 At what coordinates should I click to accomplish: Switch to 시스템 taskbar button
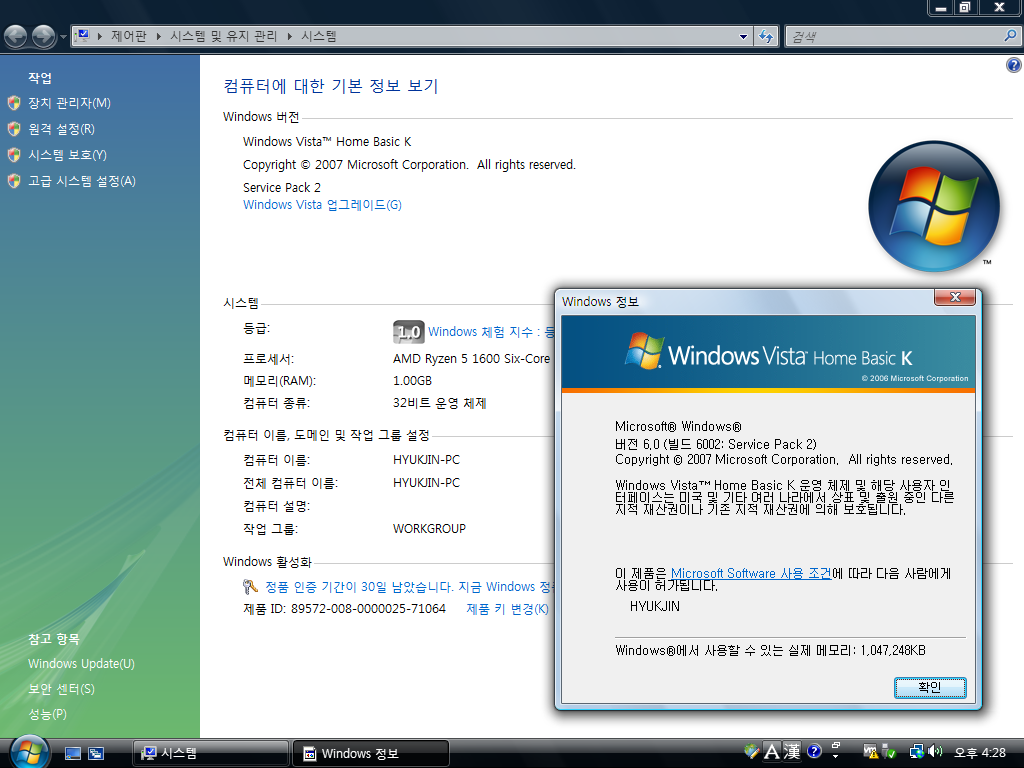(210, 753)
